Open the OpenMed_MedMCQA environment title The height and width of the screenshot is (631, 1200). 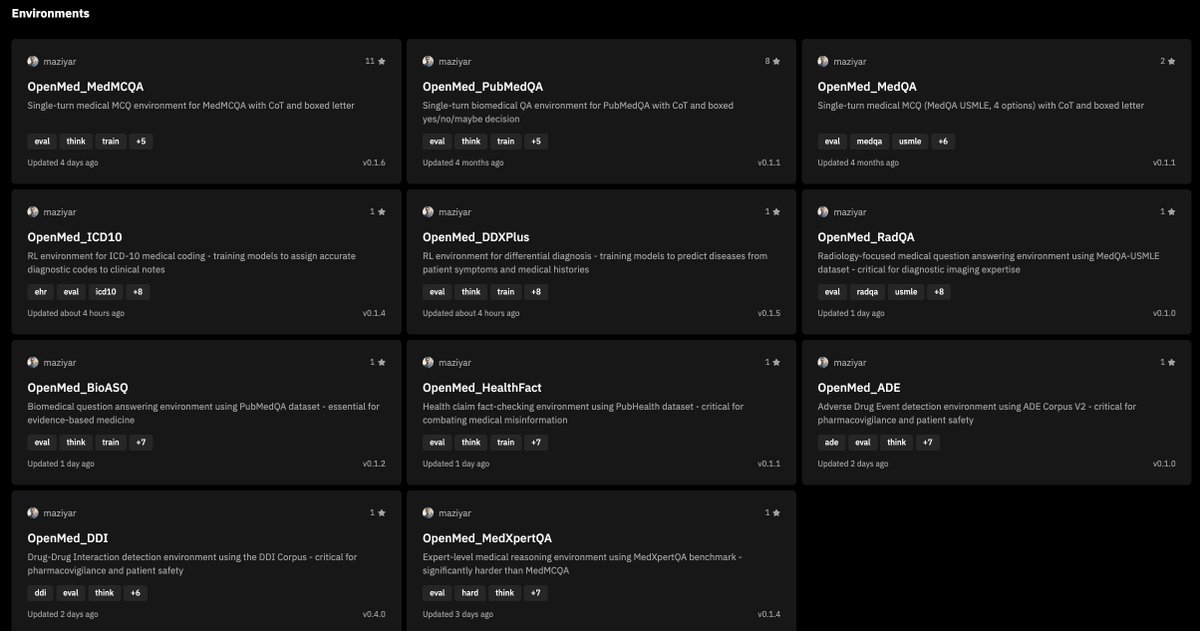click(86, 87)
